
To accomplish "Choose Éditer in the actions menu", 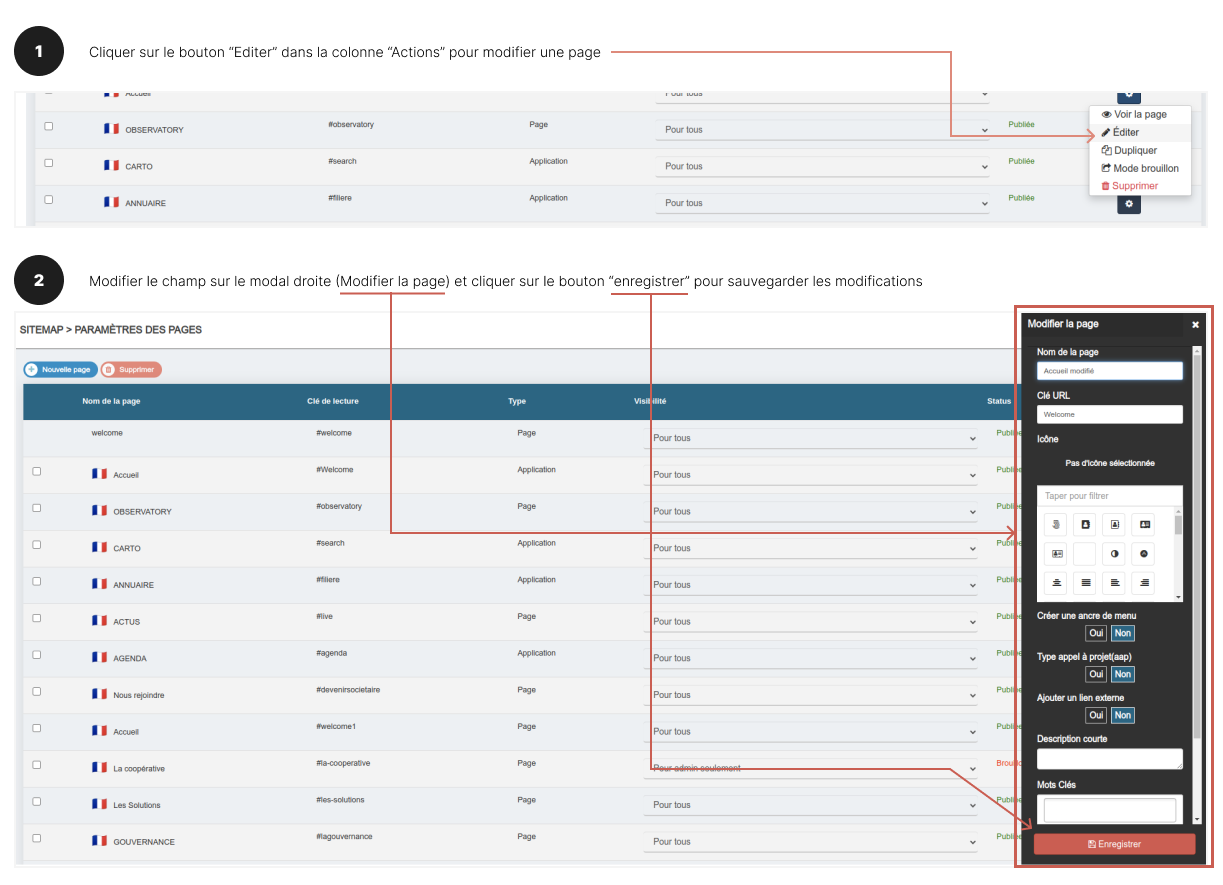I will [1125, 132].
